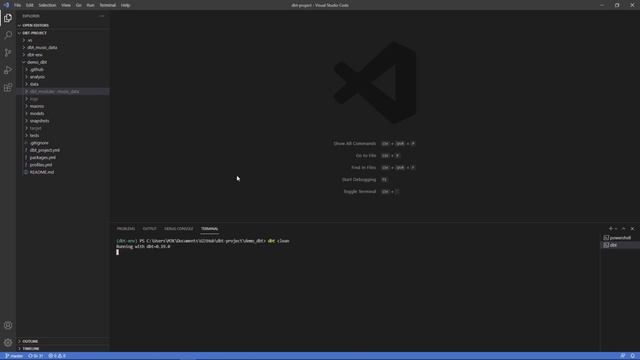Screen dimensions: 640x360
Task: Click the synchronize changes status item
Action: (x=35, y=356)
